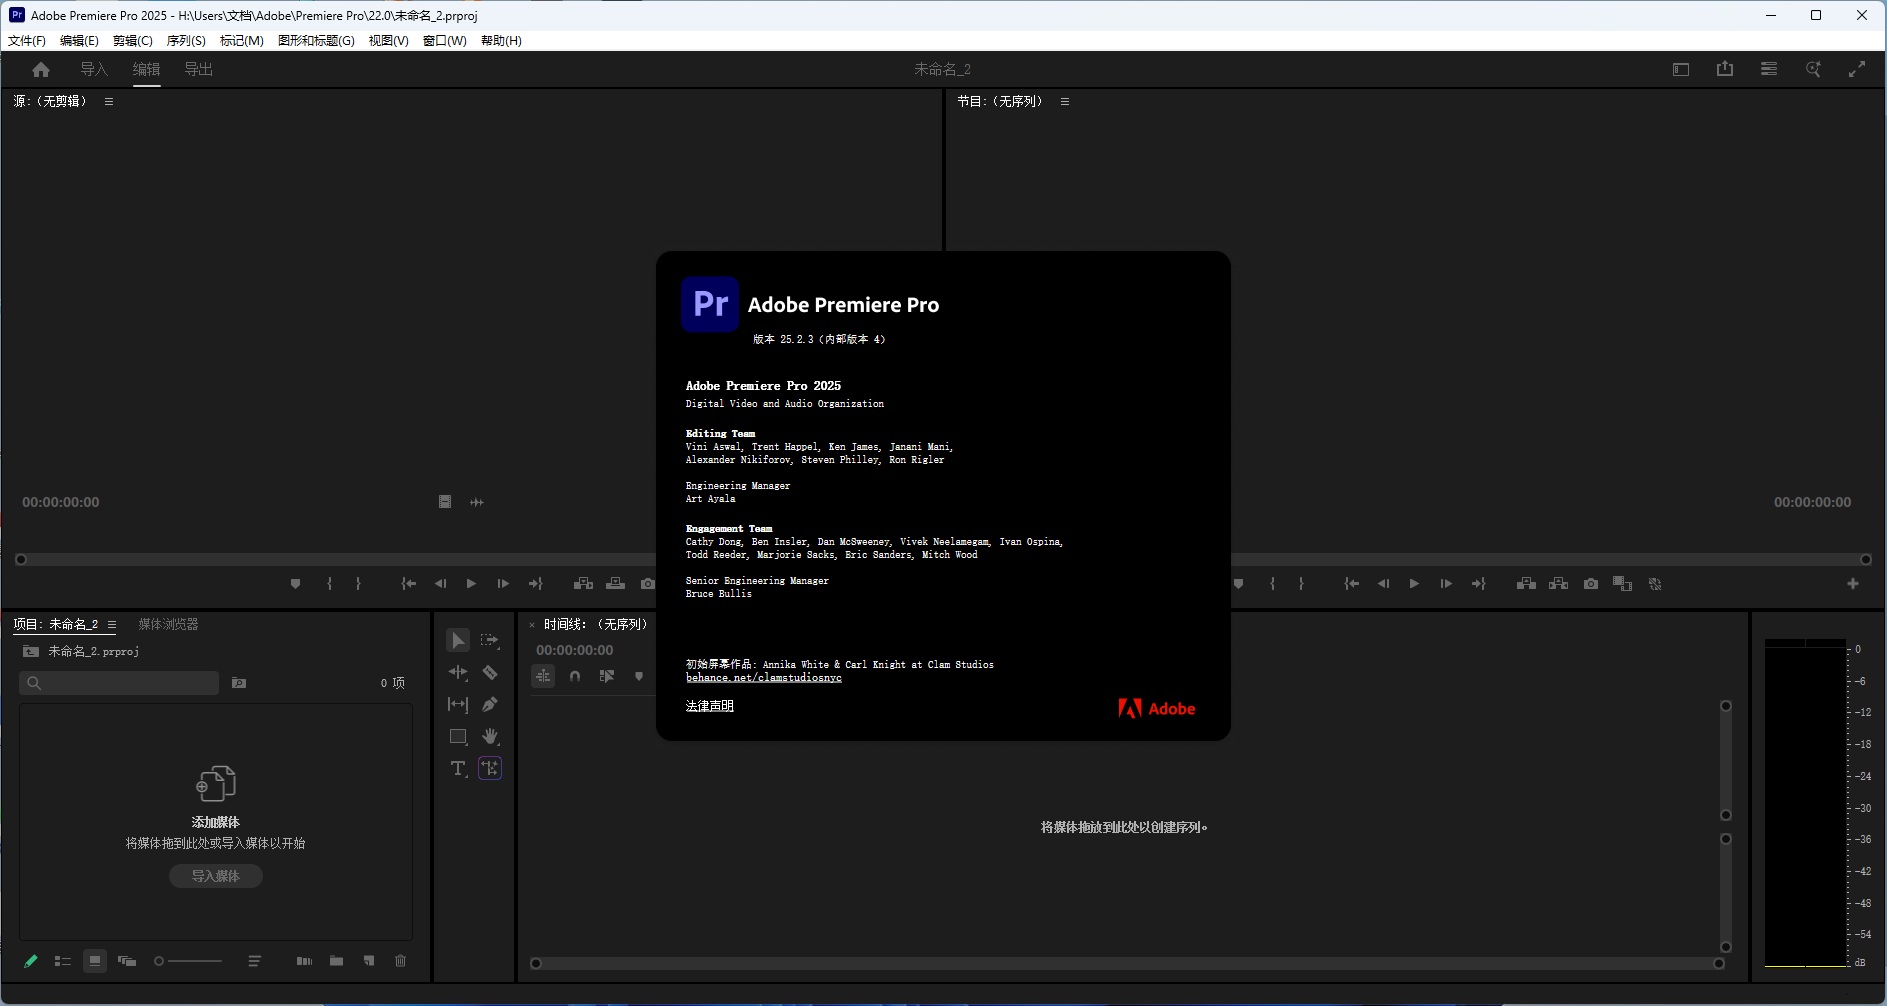This screenshot has width=1887, height=1006.
Task: Add marker in Source monitor
Action: tap(295, 584)
